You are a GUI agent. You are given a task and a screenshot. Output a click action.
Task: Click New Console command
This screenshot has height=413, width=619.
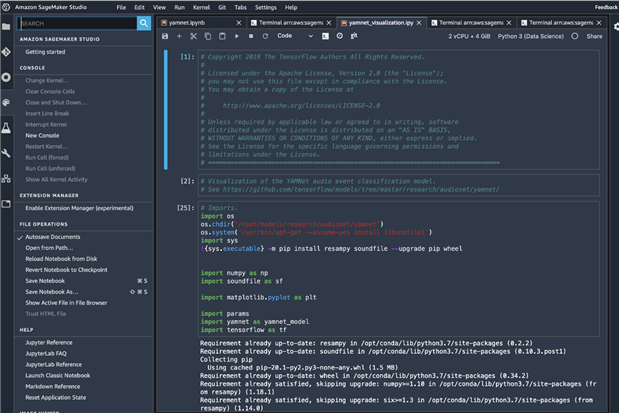pos(42,135)
